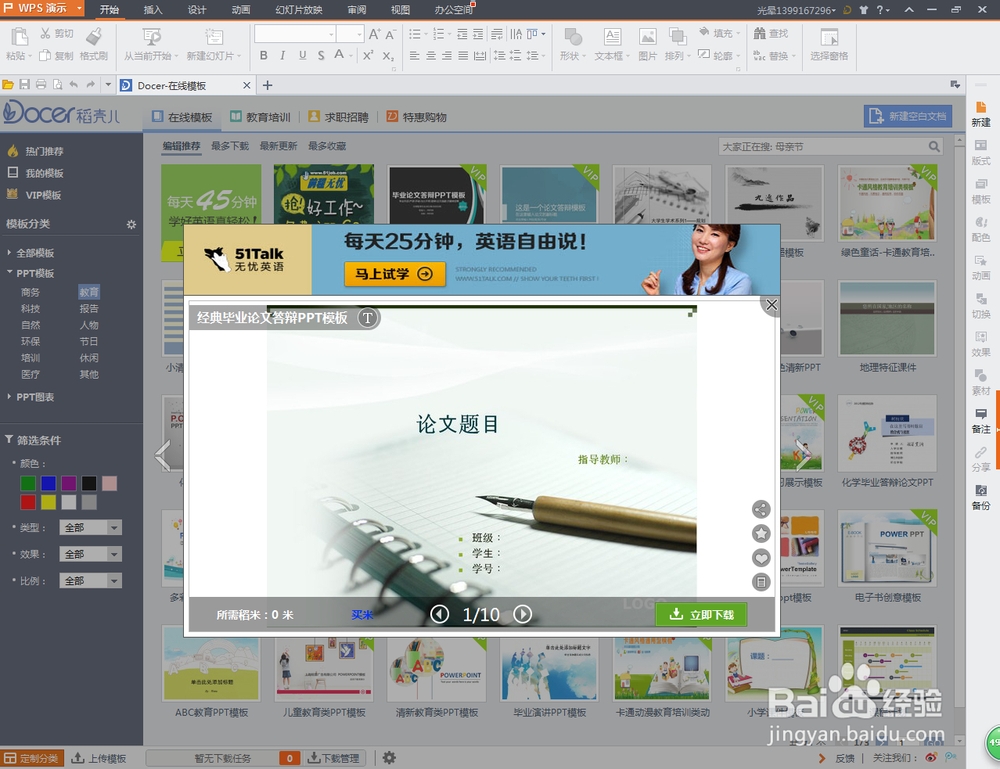Click the paste clipboard icon
The height and width of the screenshot is (769, 1000).
(x=19, y=37)
